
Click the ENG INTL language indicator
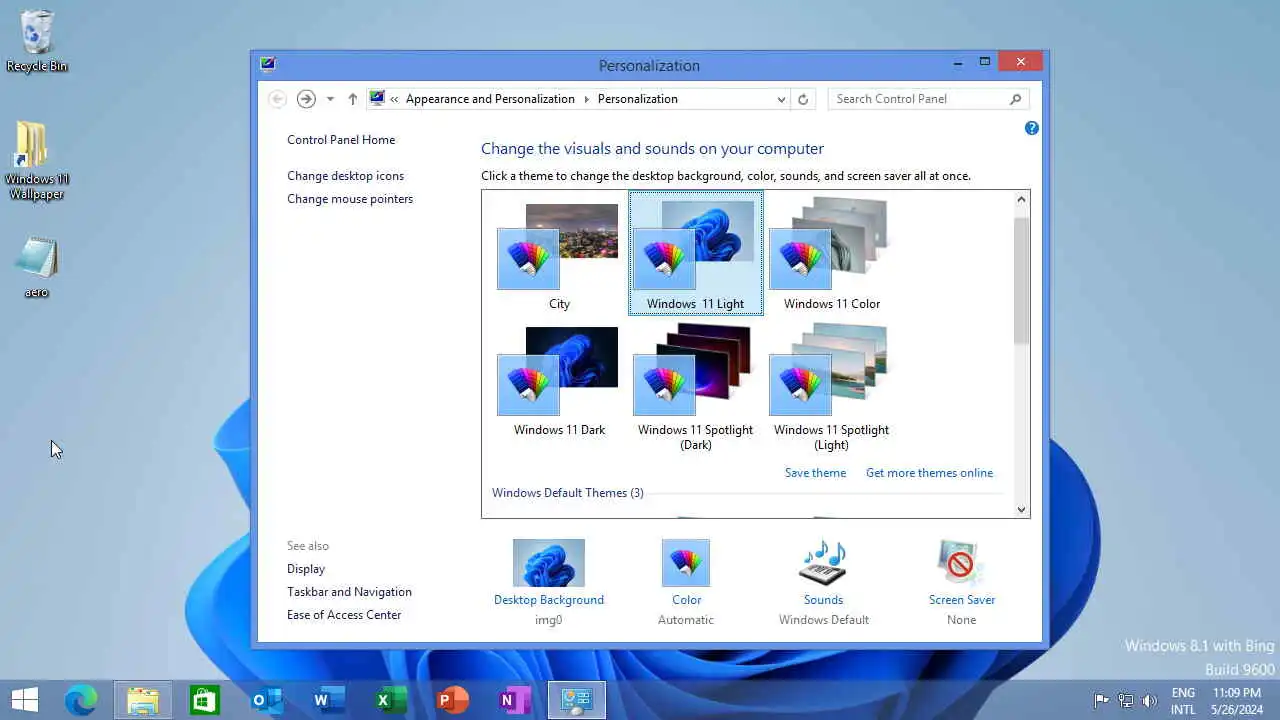1183,700
